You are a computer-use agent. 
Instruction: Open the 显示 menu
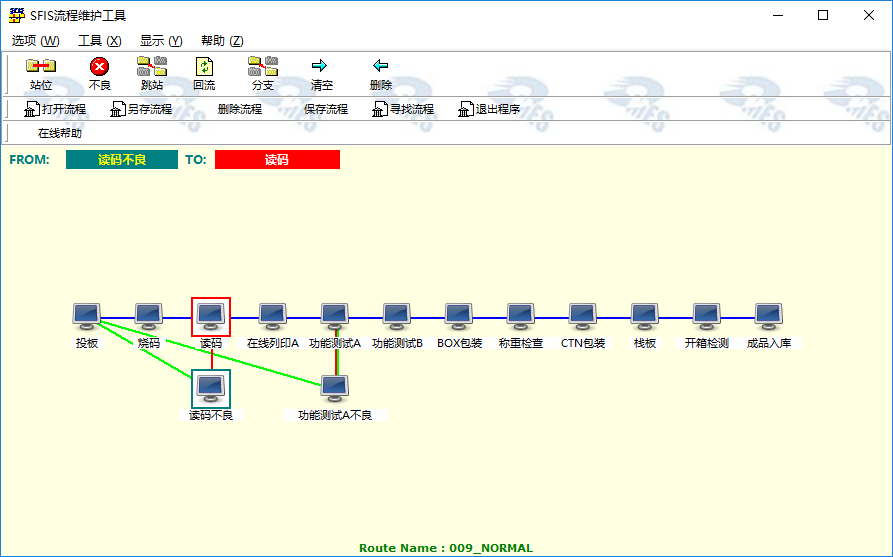click(x=161, y=41)
